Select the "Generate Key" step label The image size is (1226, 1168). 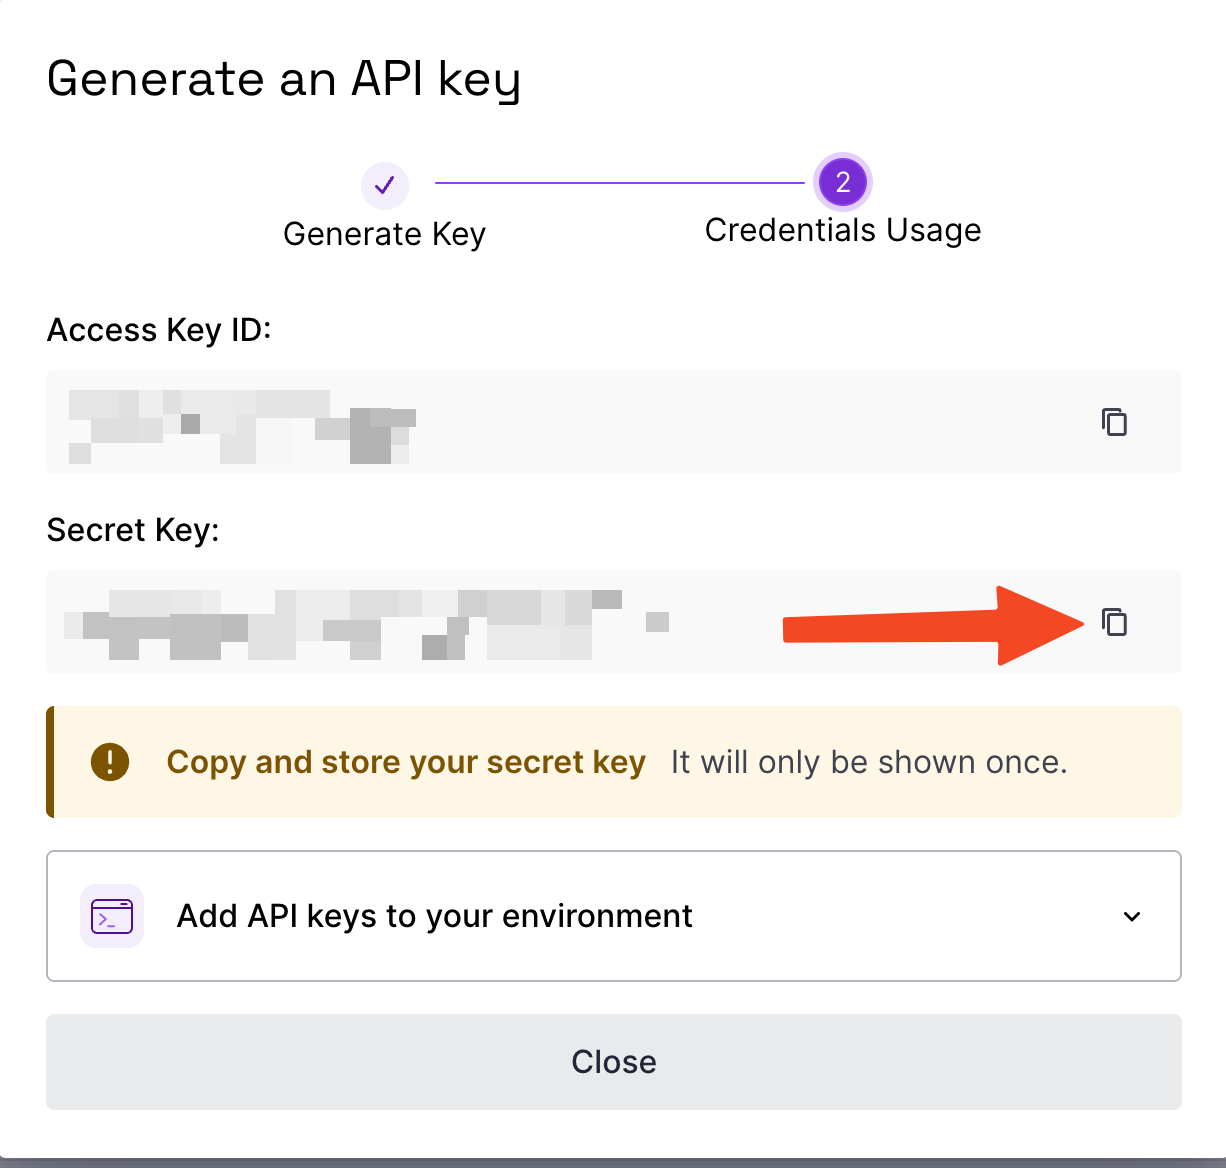click(384, 234)
